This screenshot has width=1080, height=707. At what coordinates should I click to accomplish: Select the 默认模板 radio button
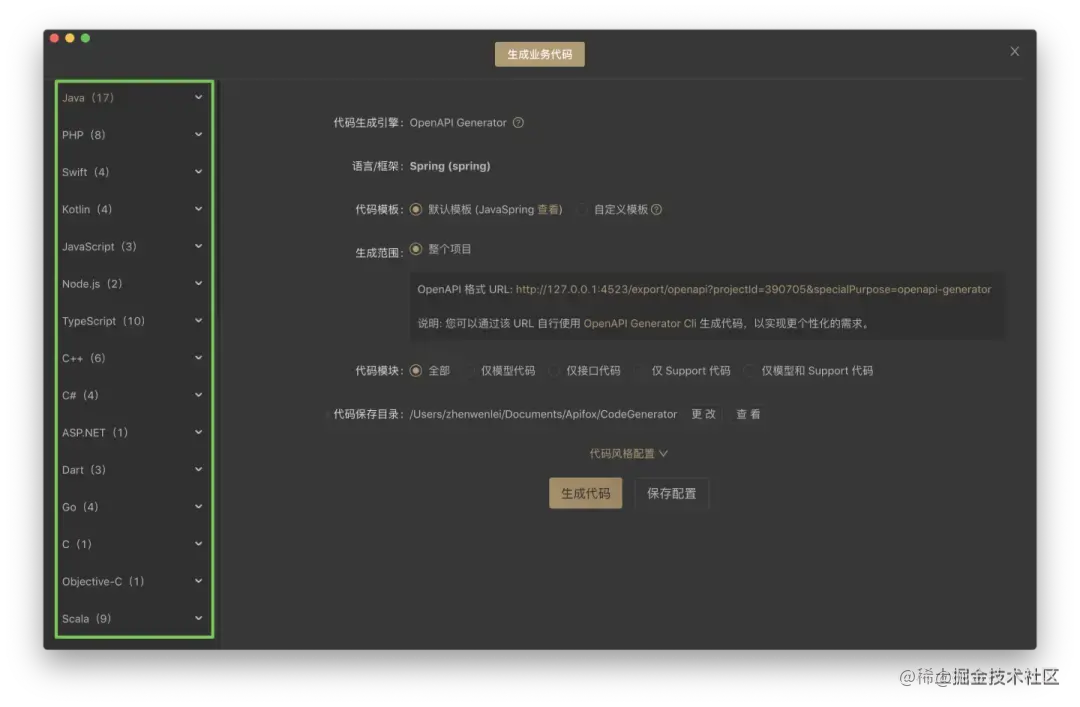coord(415,209)
